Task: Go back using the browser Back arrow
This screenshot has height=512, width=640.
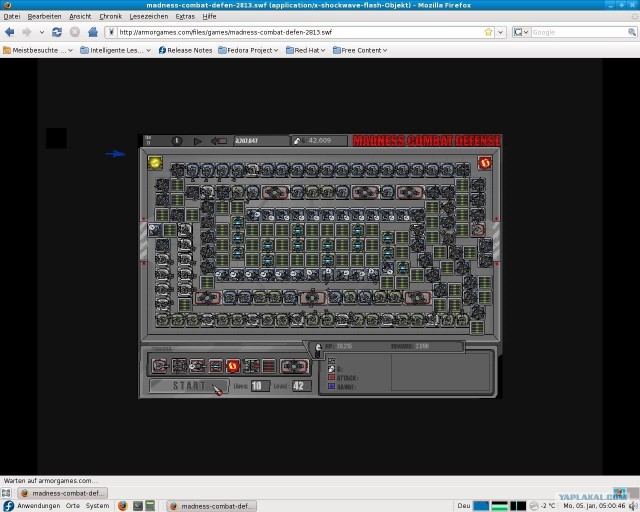Action: [x=9, y=32]
